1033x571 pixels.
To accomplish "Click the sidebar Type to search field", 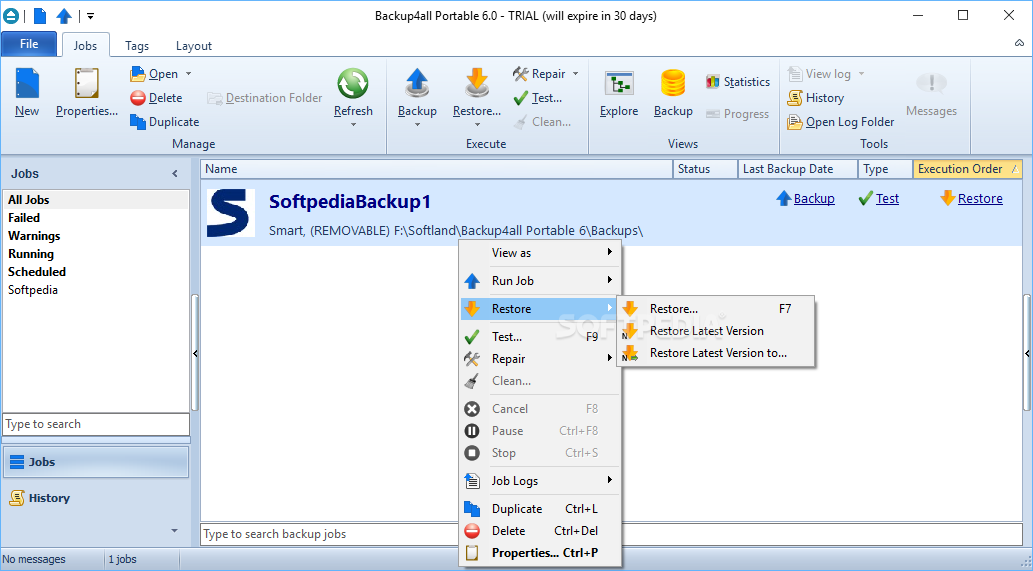I will (x=96, y=424).
